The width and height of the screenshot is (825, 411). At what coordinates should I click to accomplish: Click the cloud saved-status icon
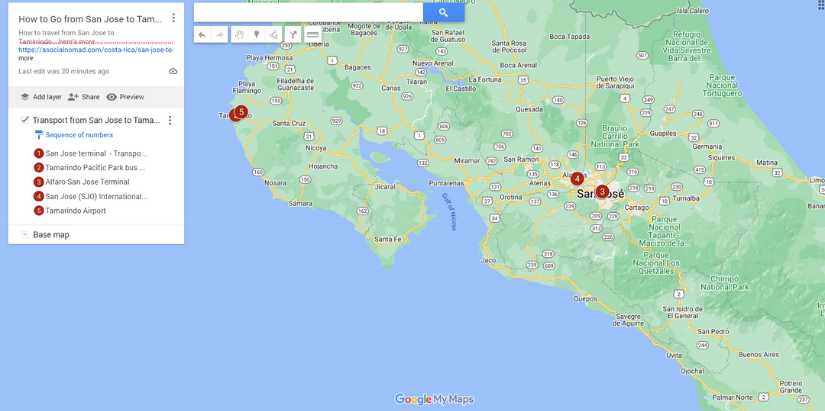pyautogui.click(x=173, y=71)
